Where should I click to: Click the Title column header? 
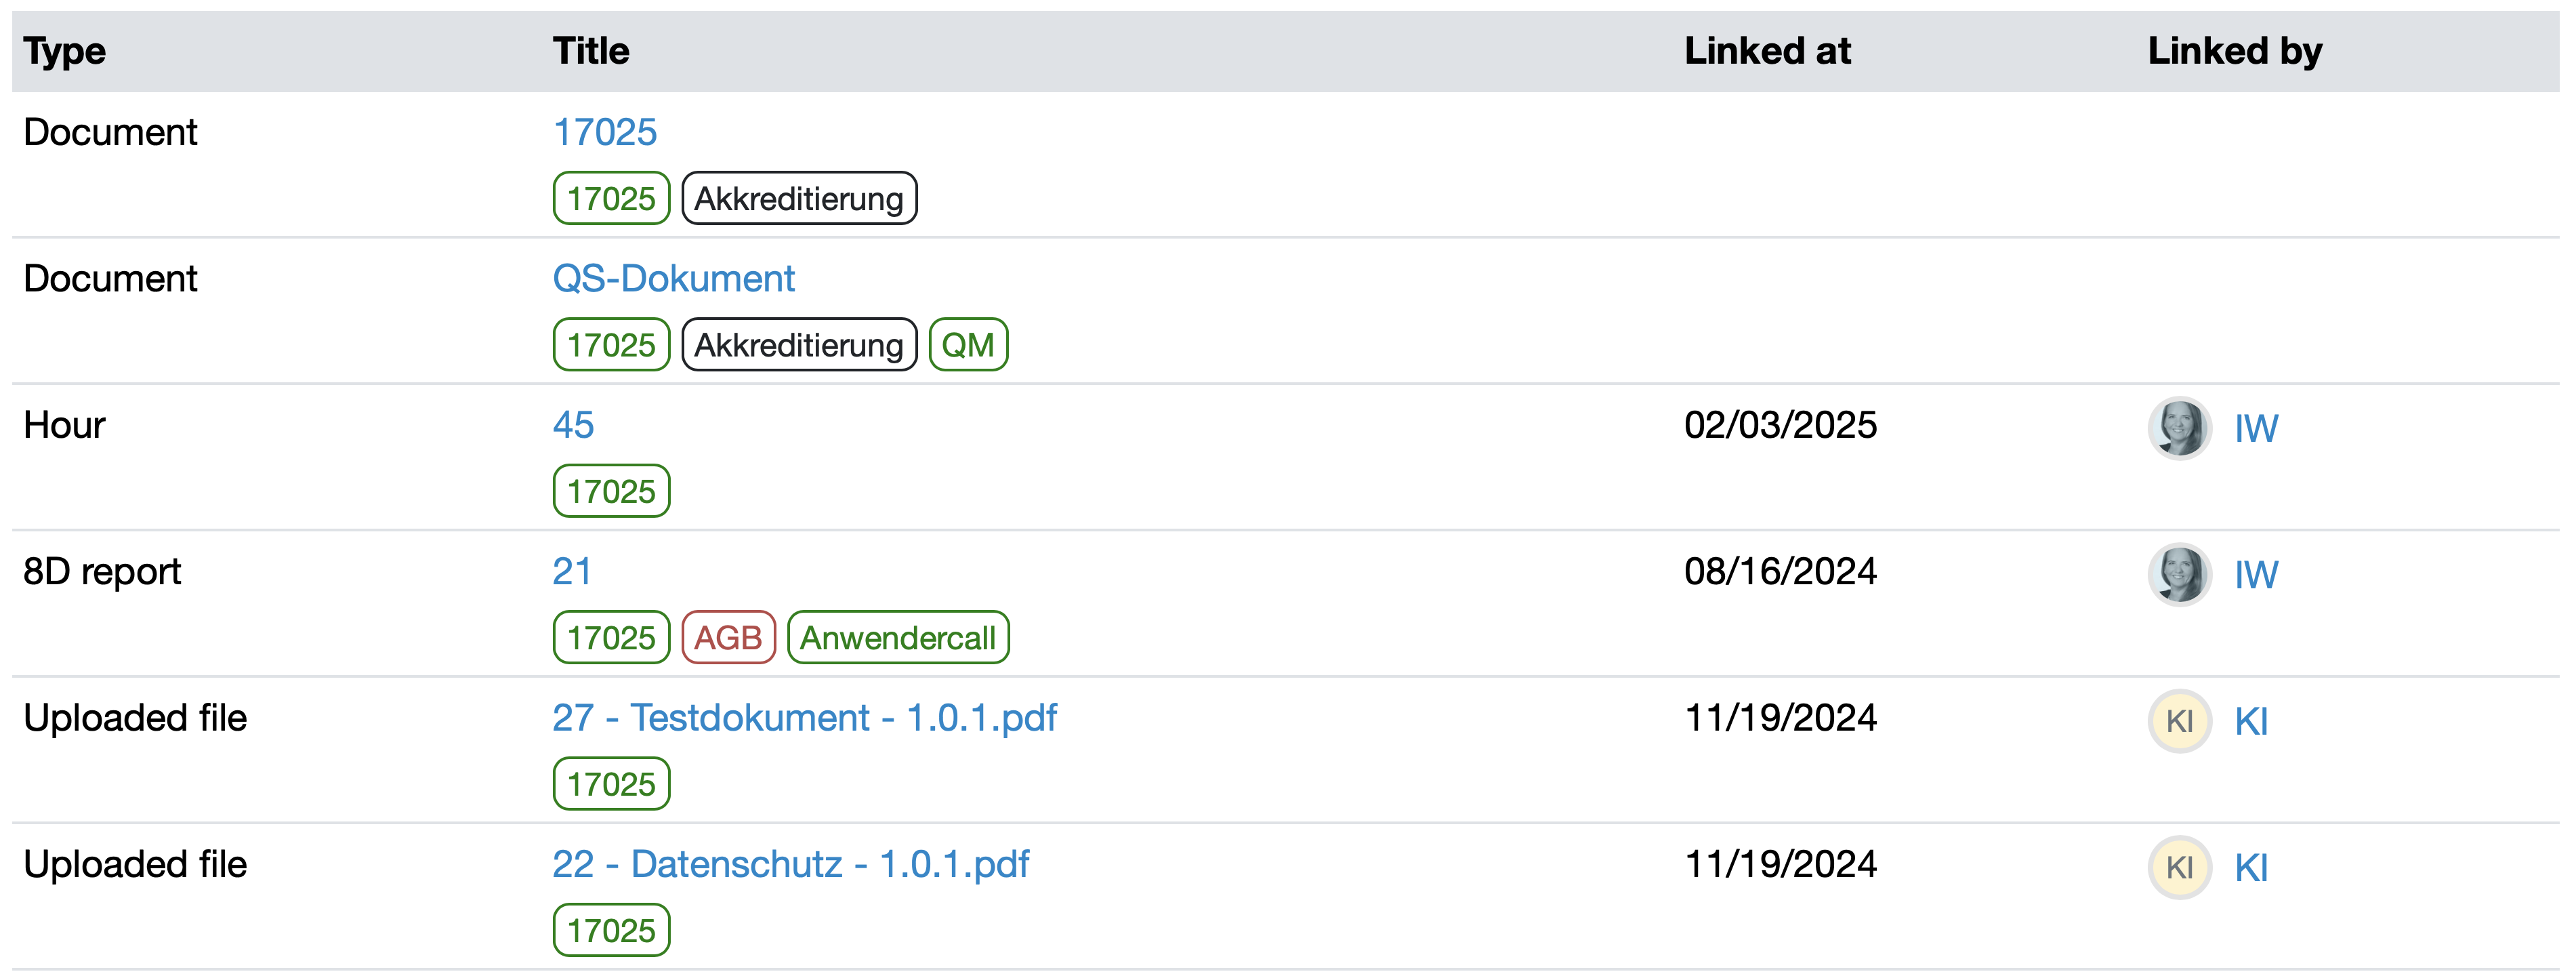(591, 51)
